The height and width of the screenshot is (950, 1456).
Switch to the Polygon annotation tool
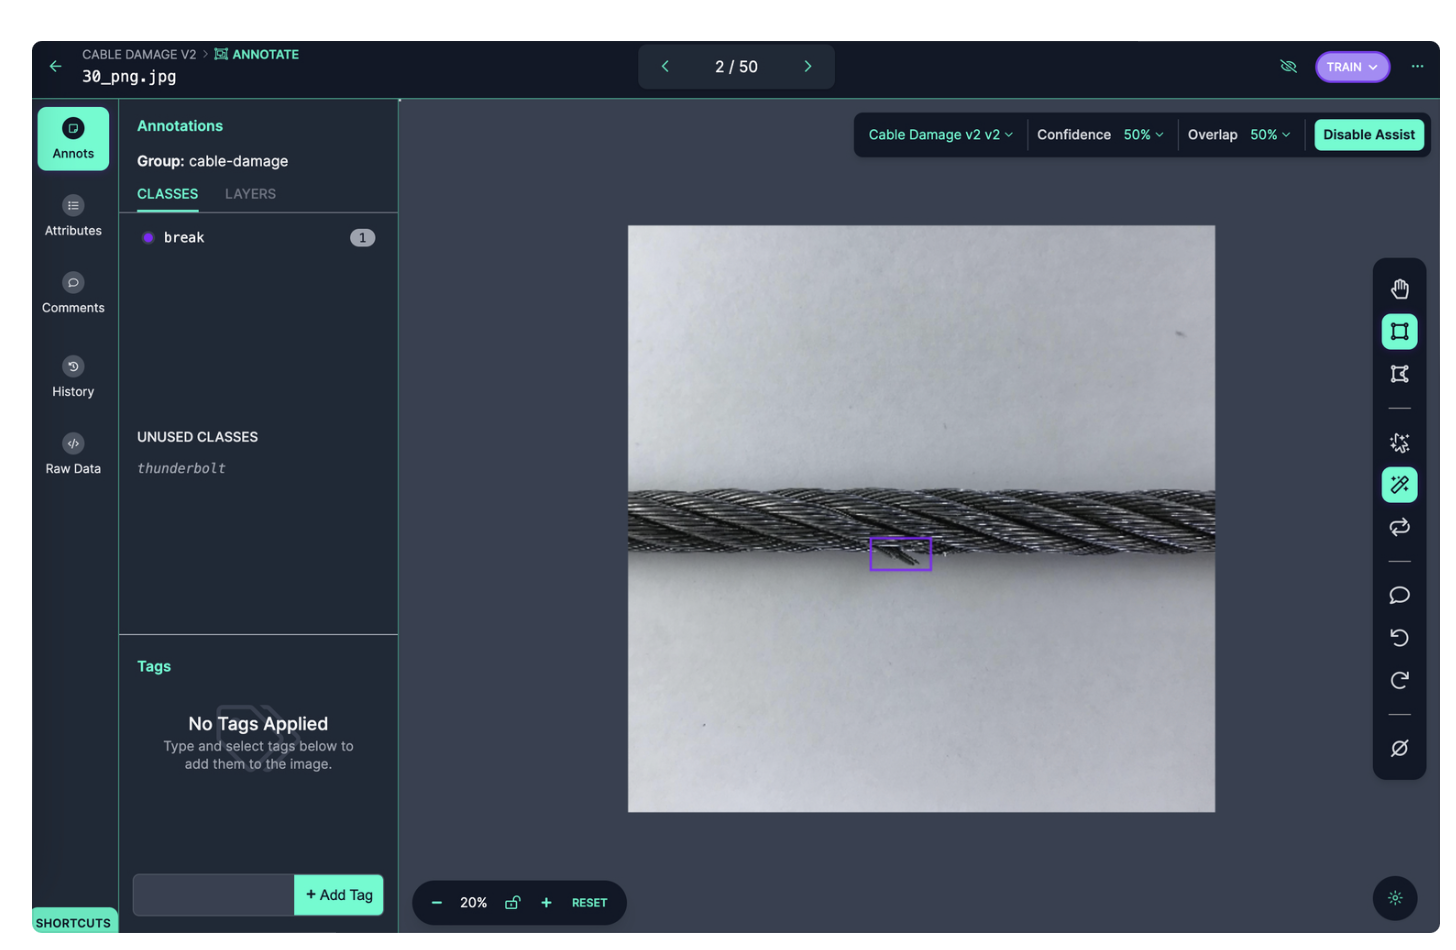1399,373
